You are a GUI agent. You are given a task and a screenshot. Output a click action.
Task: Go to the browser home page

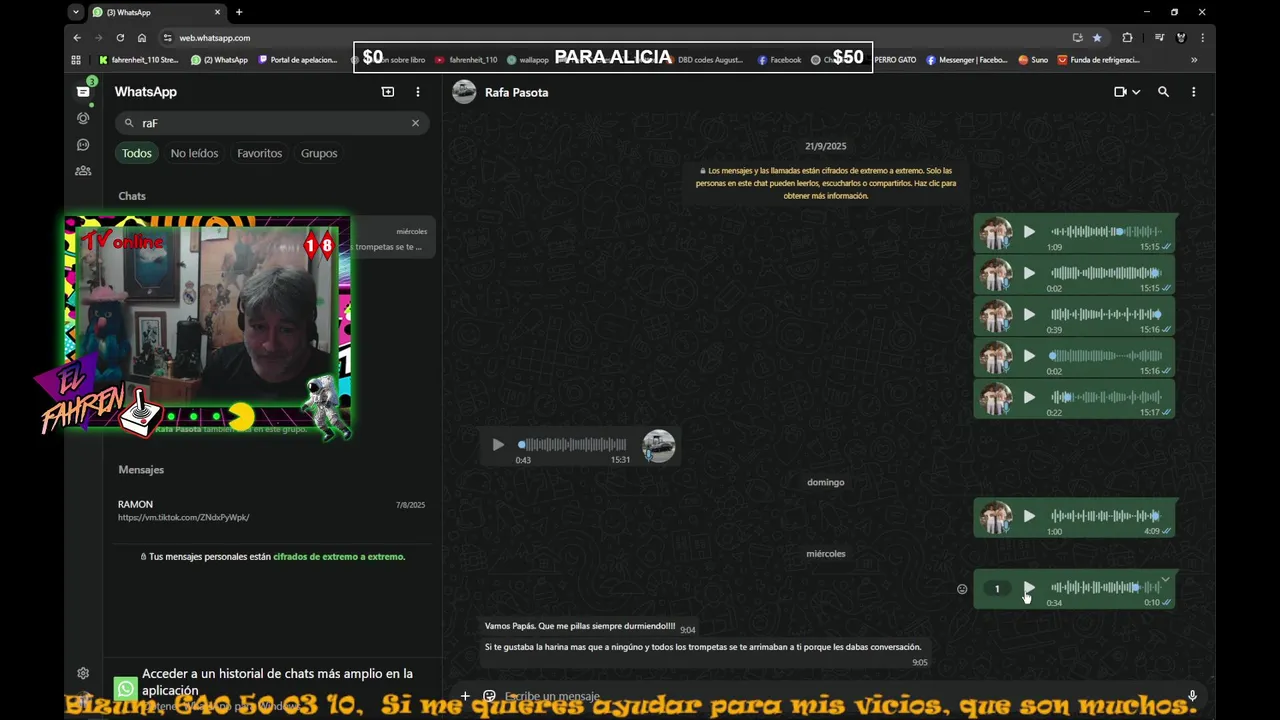click(142, 38)
